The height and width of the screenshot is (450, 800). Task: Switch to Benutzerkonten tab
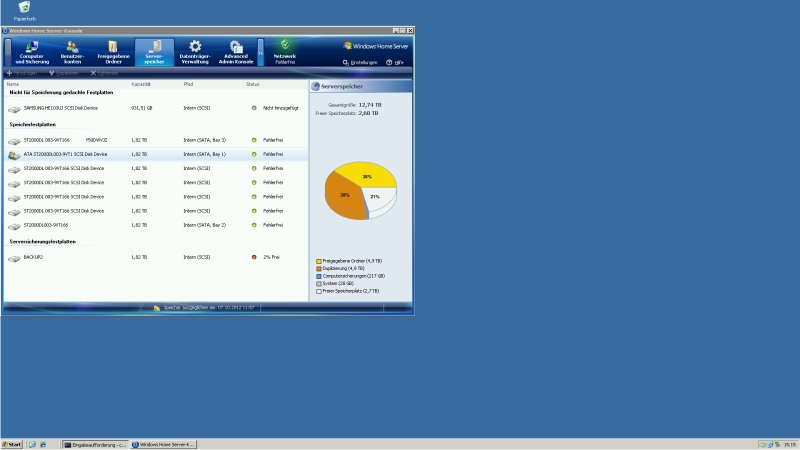pos(72,51)
